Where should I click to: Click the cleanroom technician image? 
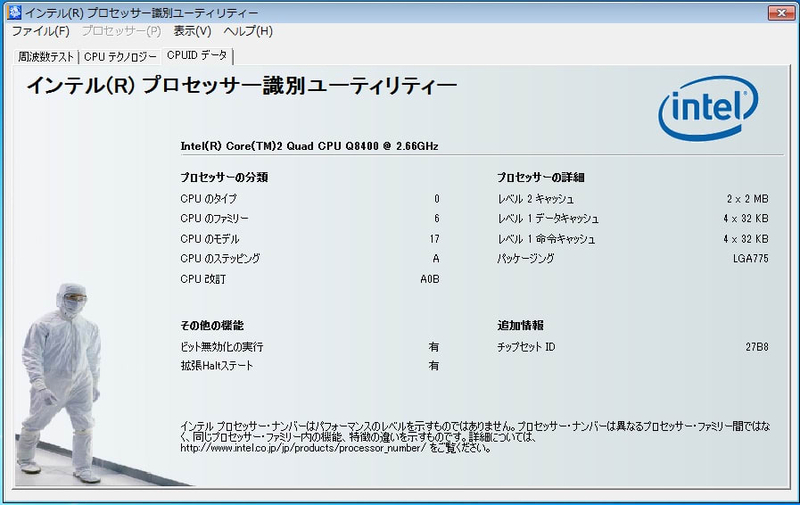coord(61,383)
